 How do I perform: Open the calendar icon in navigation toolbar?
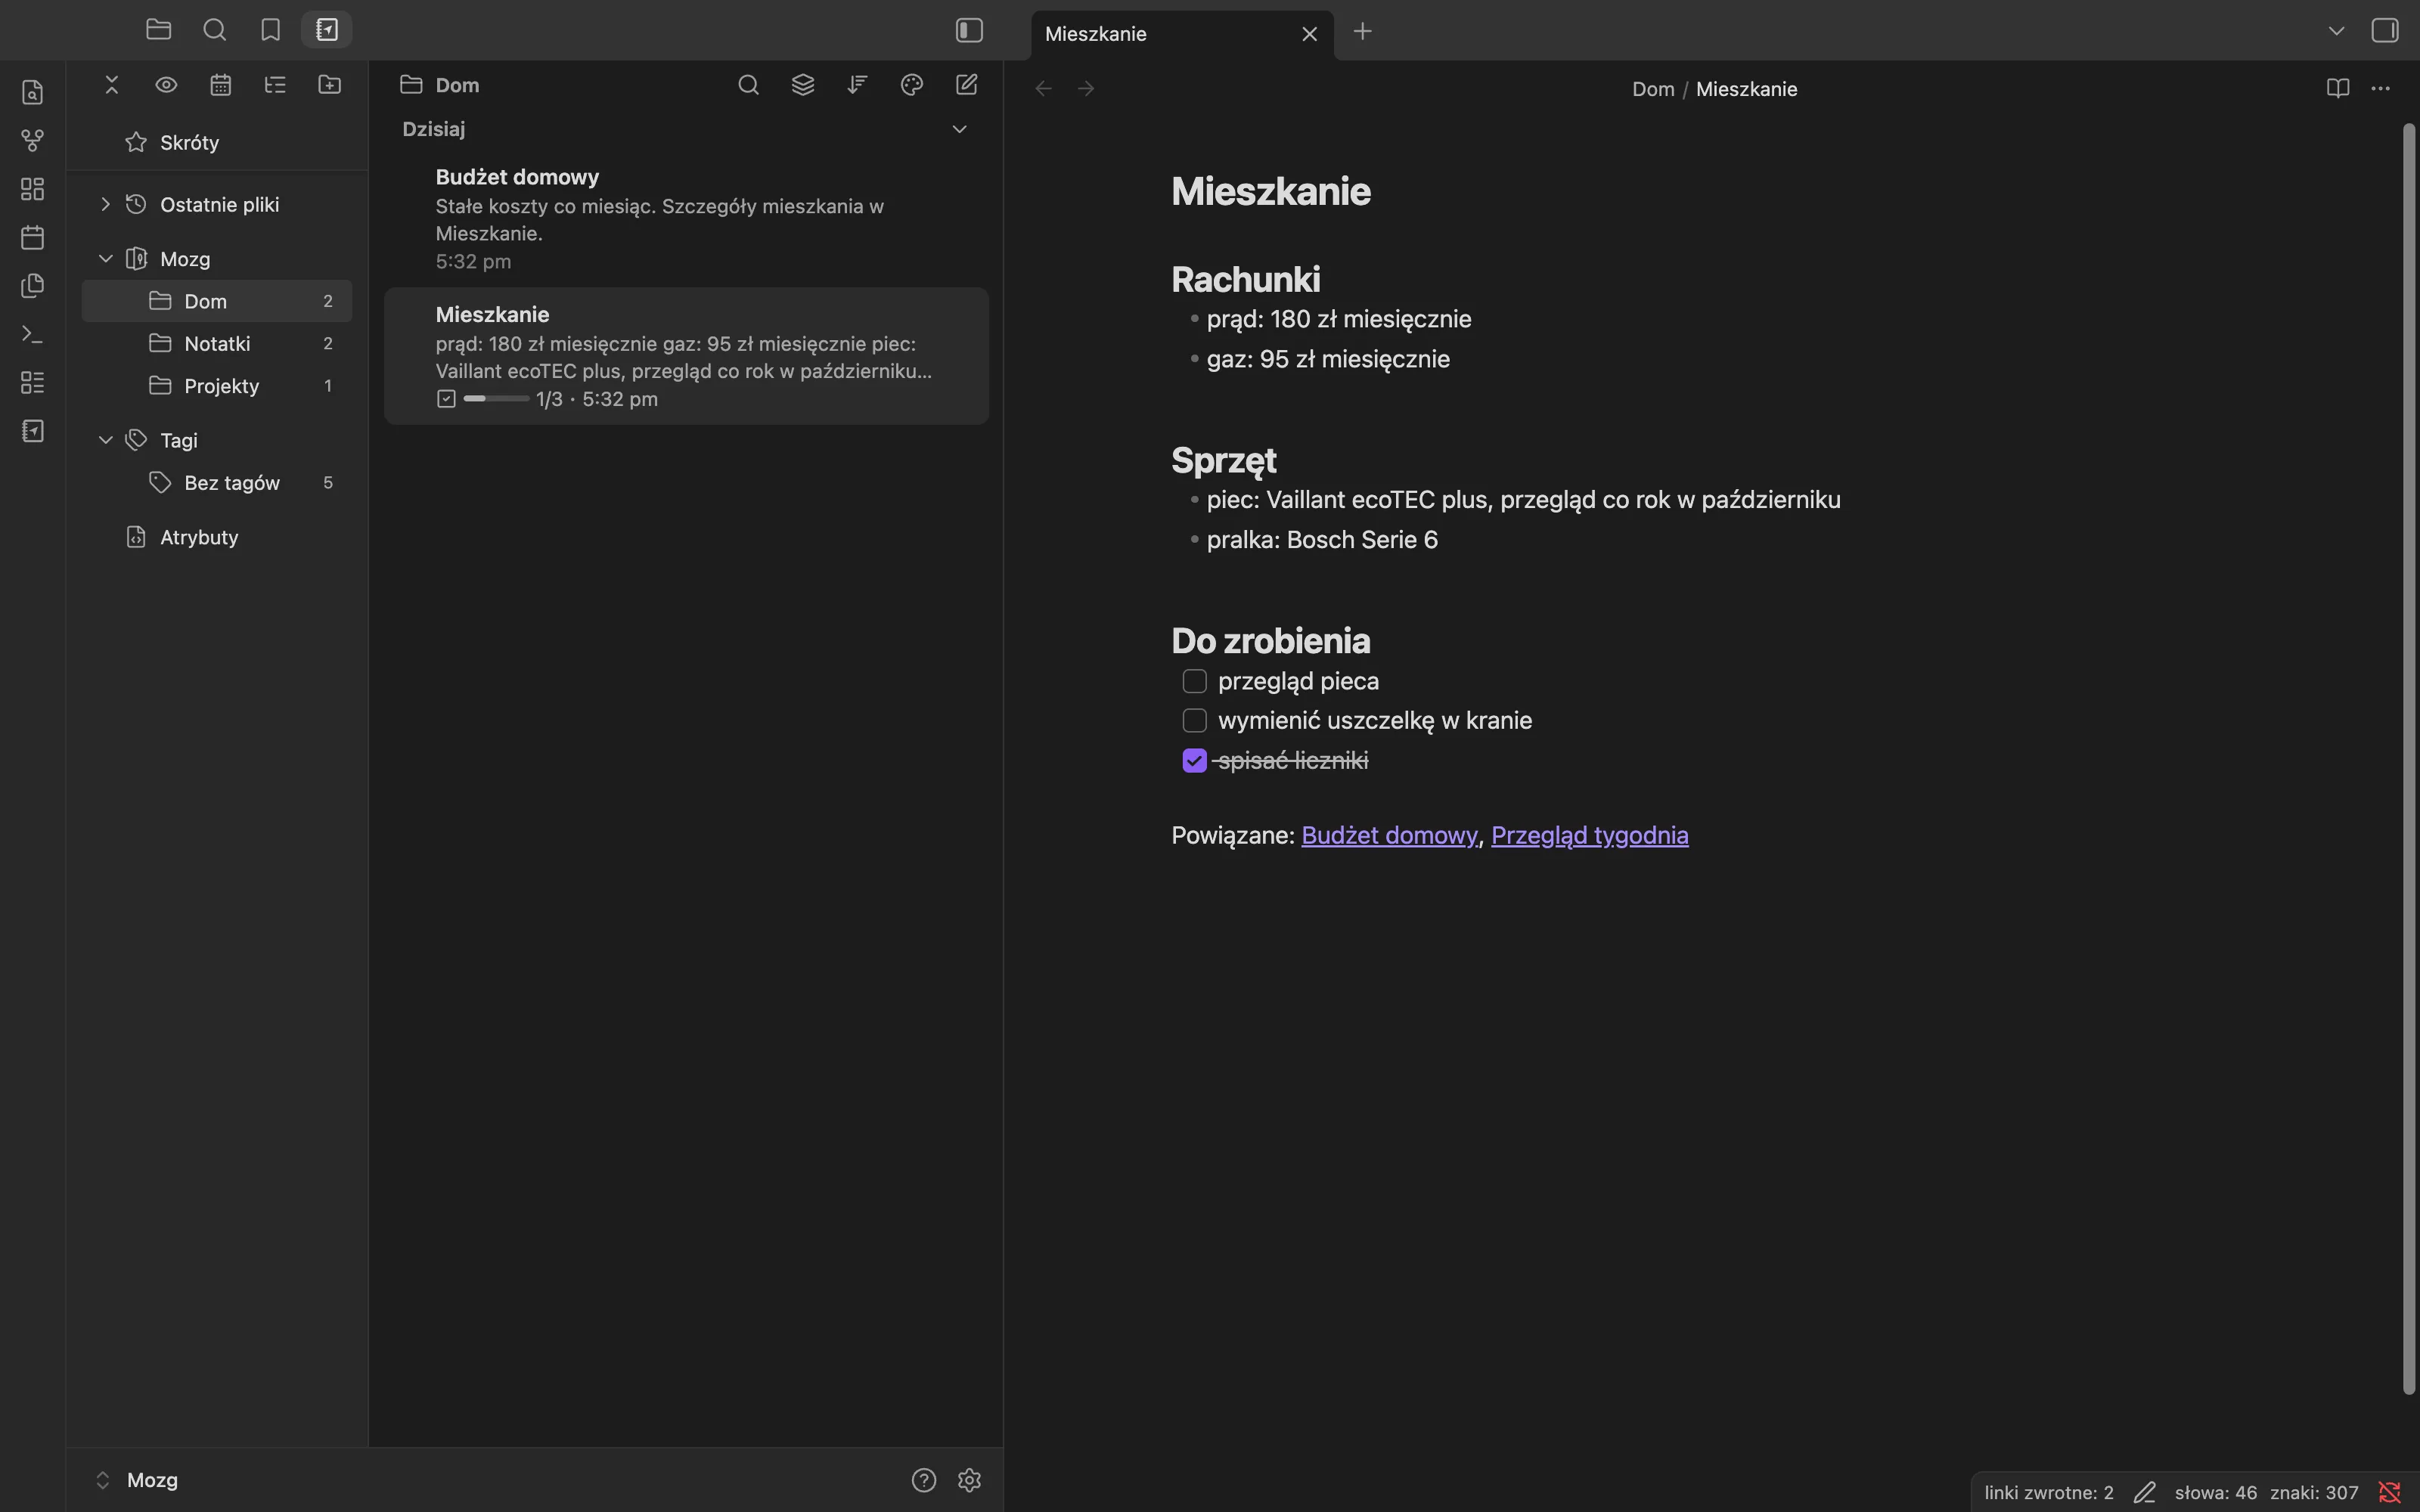[221, 85]
